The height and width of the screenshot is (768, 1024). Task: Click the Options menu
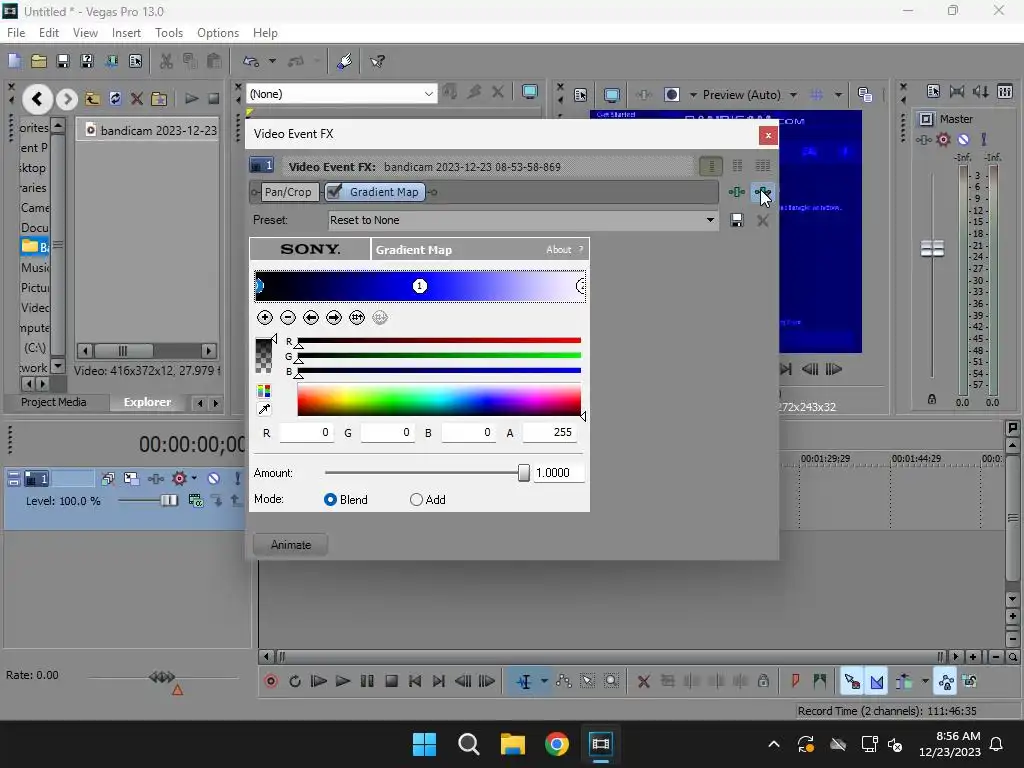(x=218, y=33)
